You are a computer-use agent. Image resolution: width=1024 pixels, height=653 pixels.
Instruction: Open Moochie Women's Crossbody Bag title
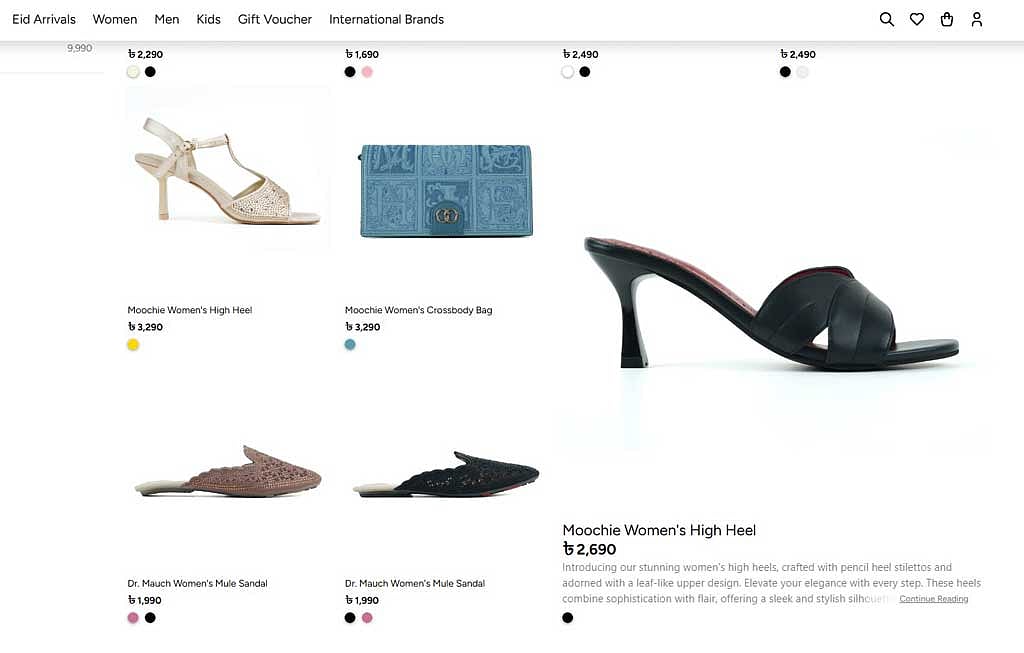click(419, 310)
